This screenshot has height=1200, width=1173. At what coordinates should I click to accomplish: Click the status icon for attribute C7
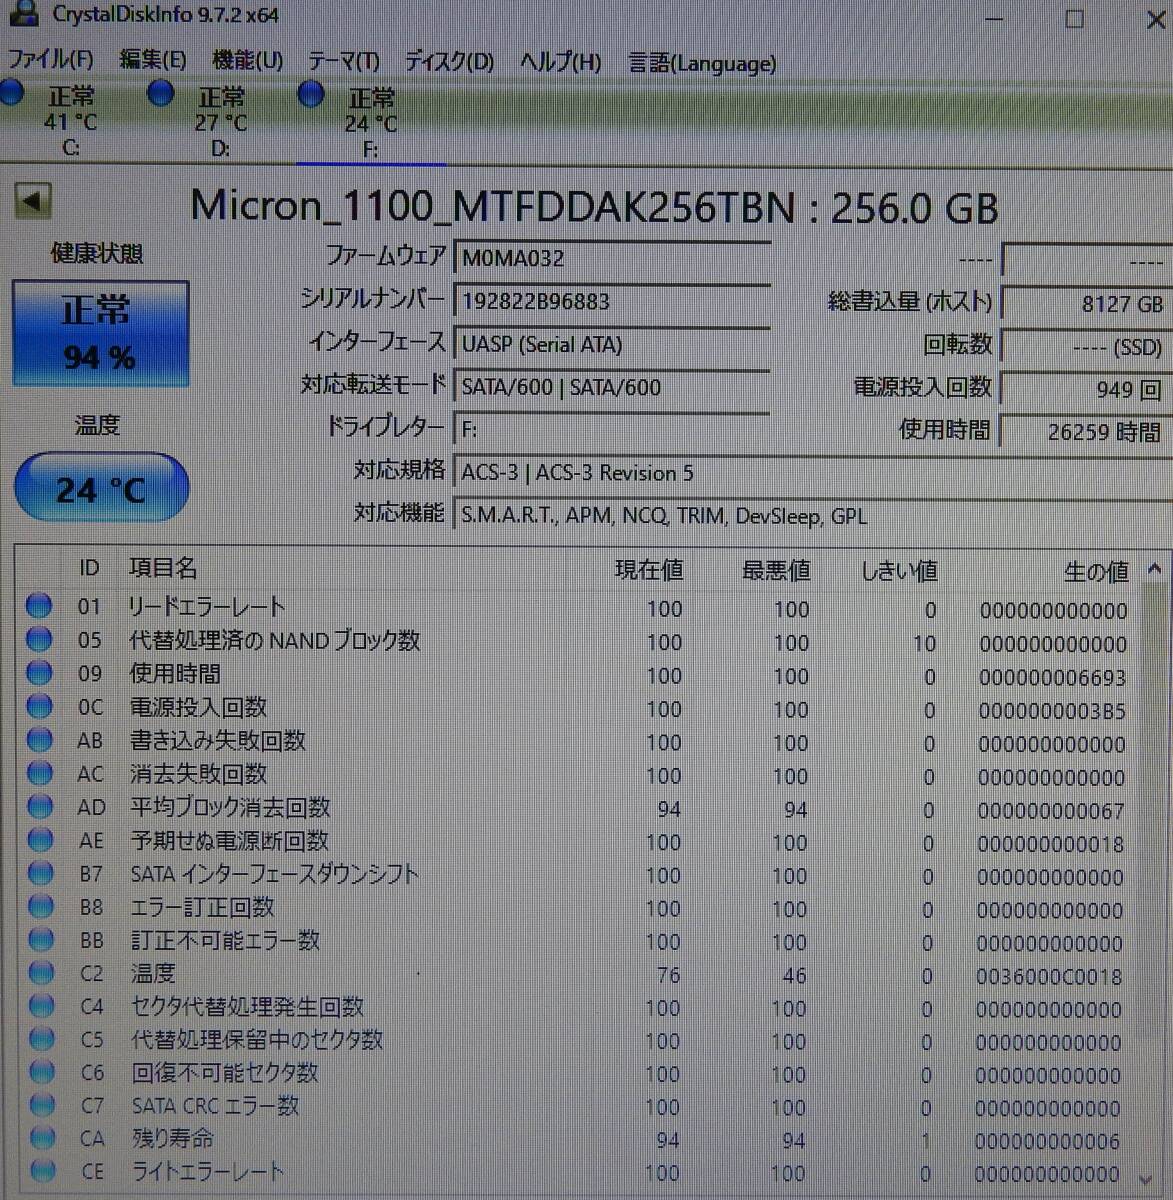point(43,1104)
